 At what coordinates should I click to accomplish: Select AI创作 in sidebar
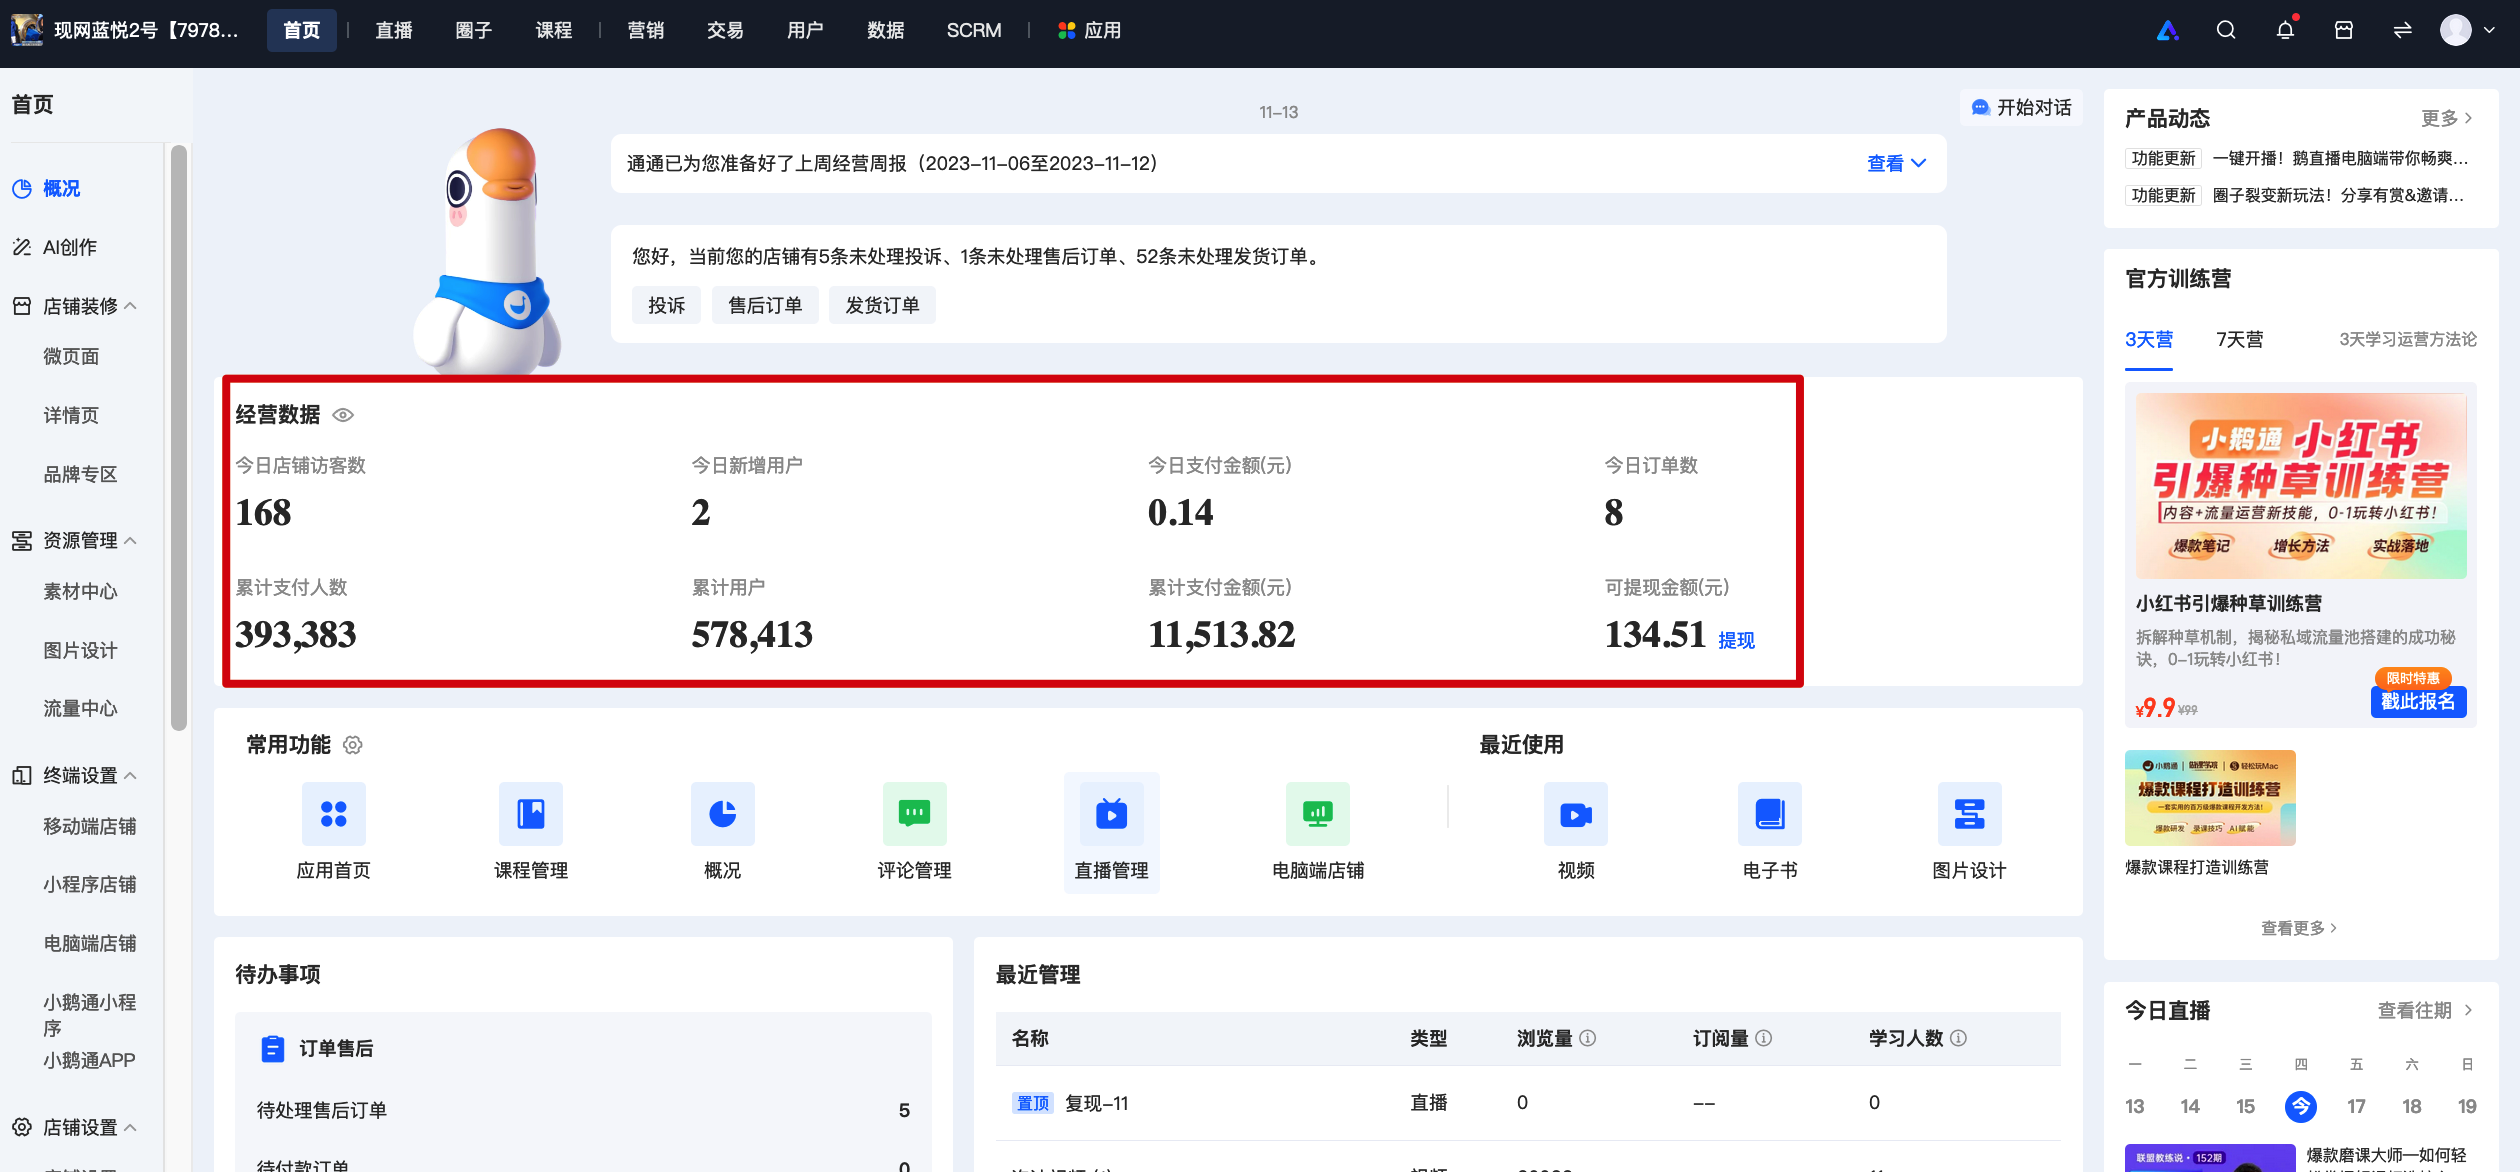70,247
